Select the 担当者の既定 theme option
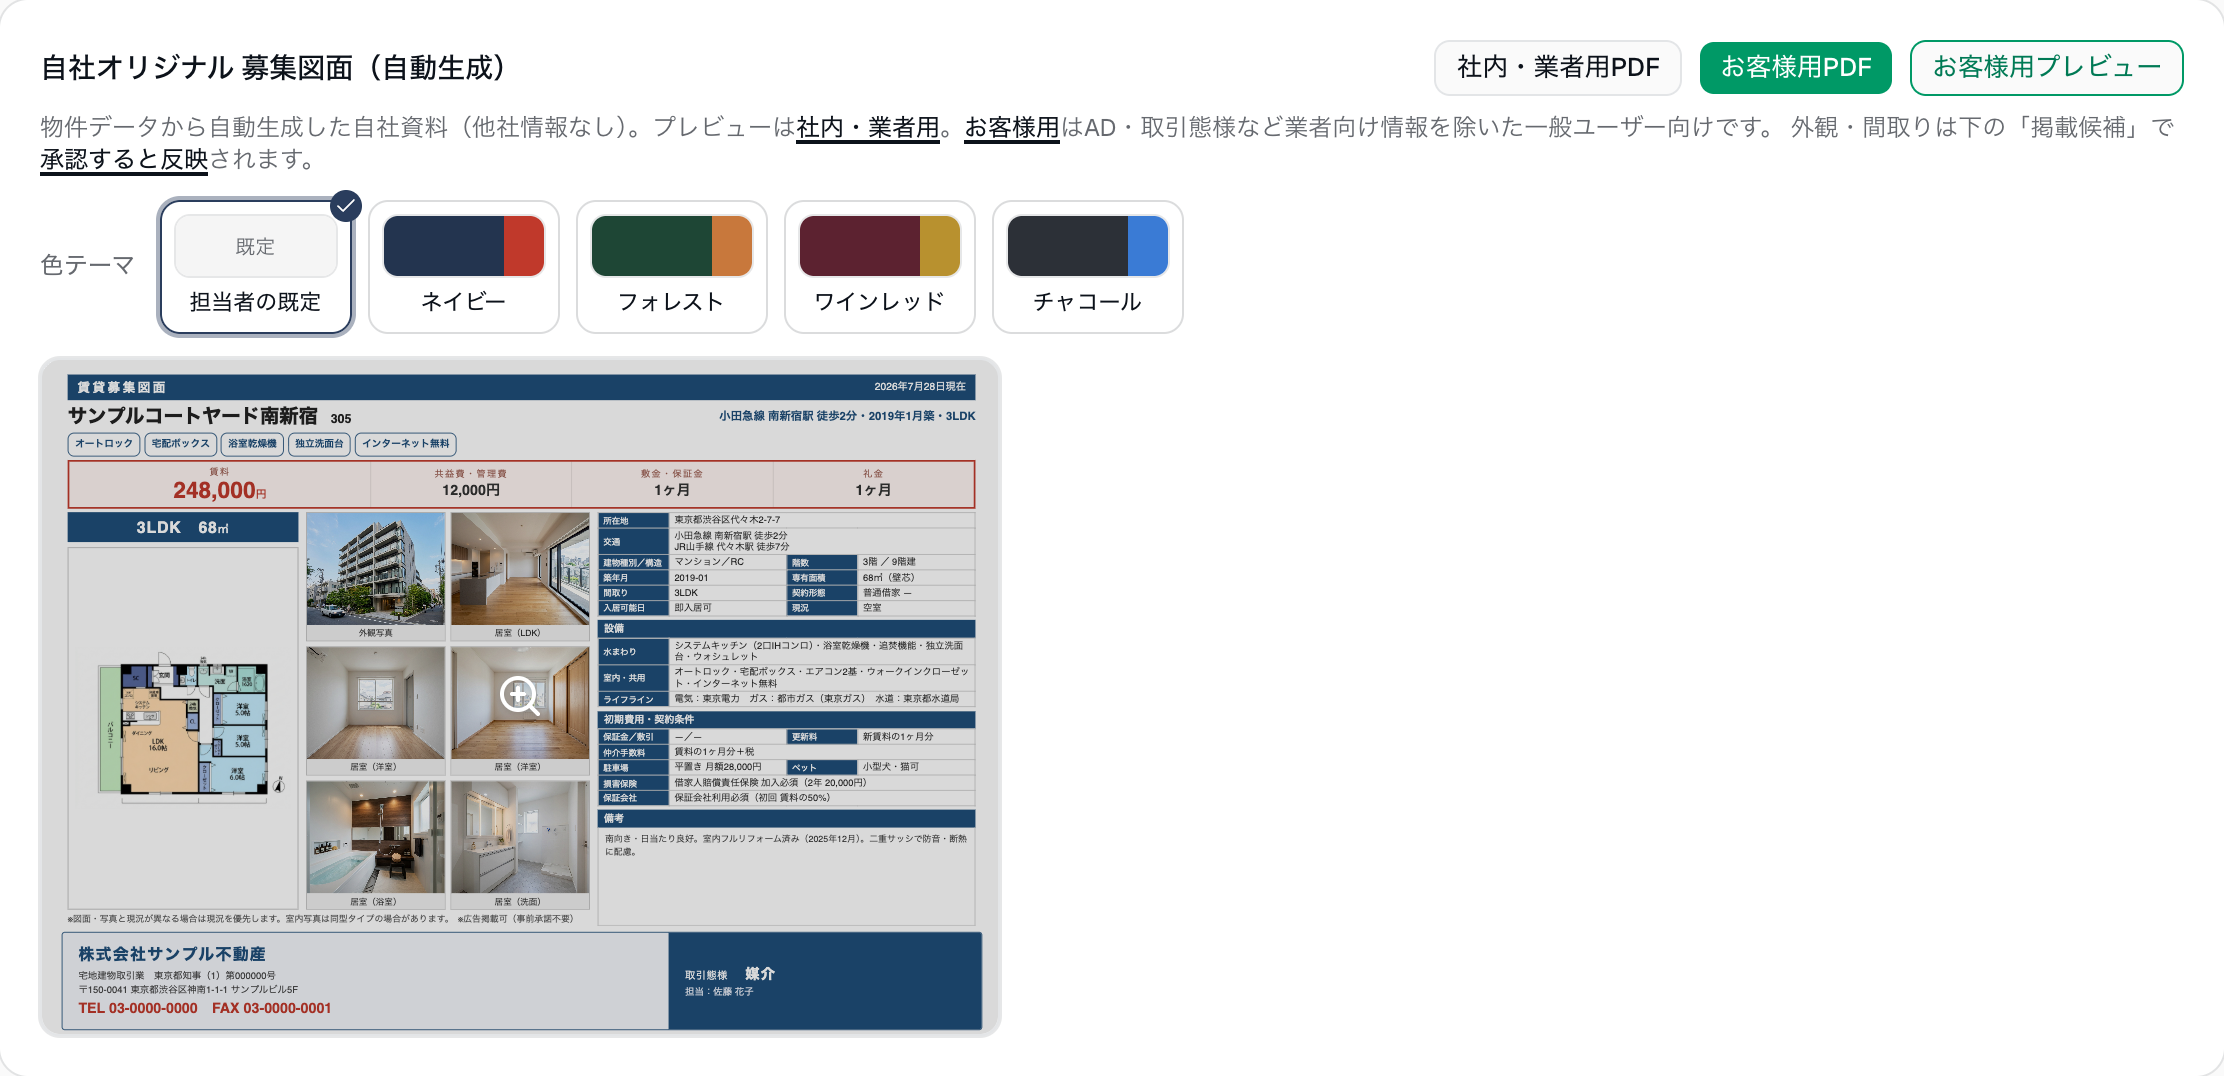 tap(256, 267)
